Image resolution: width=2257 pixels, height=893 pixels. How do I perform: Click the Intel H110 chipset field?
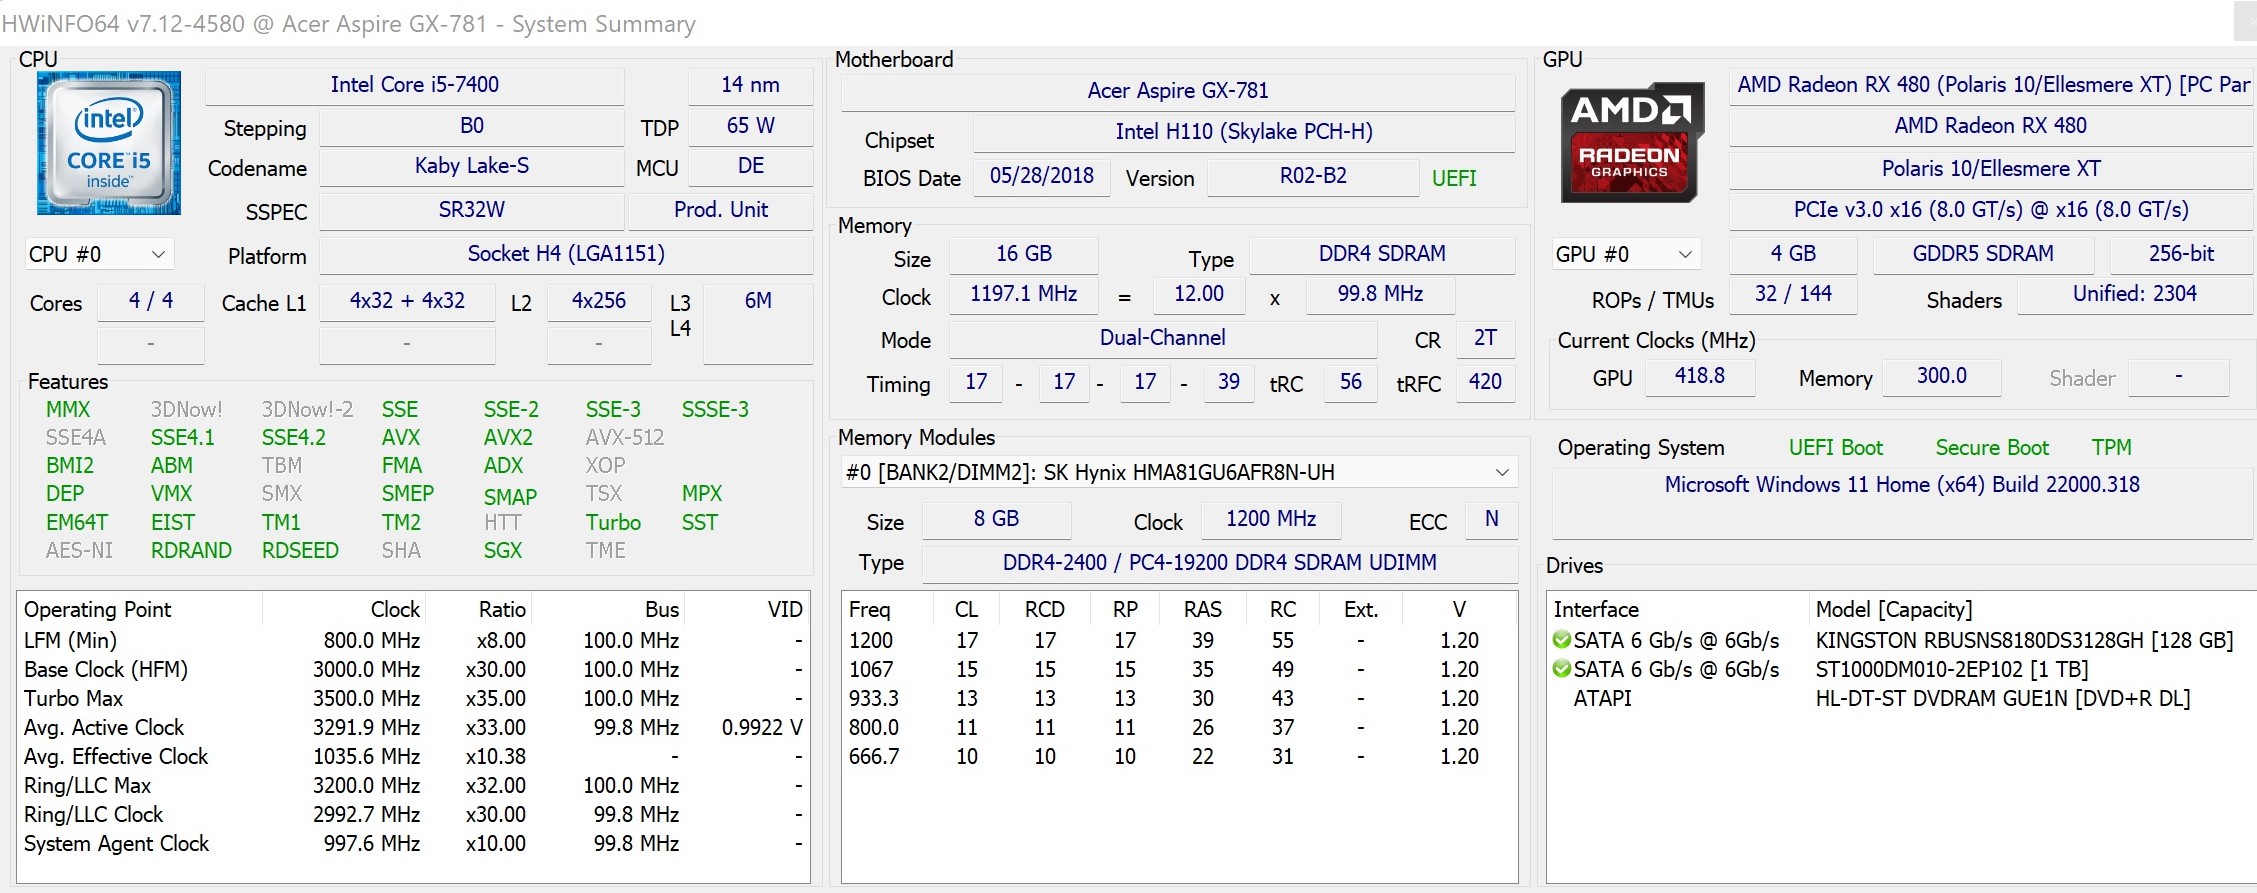(1244, 132)
